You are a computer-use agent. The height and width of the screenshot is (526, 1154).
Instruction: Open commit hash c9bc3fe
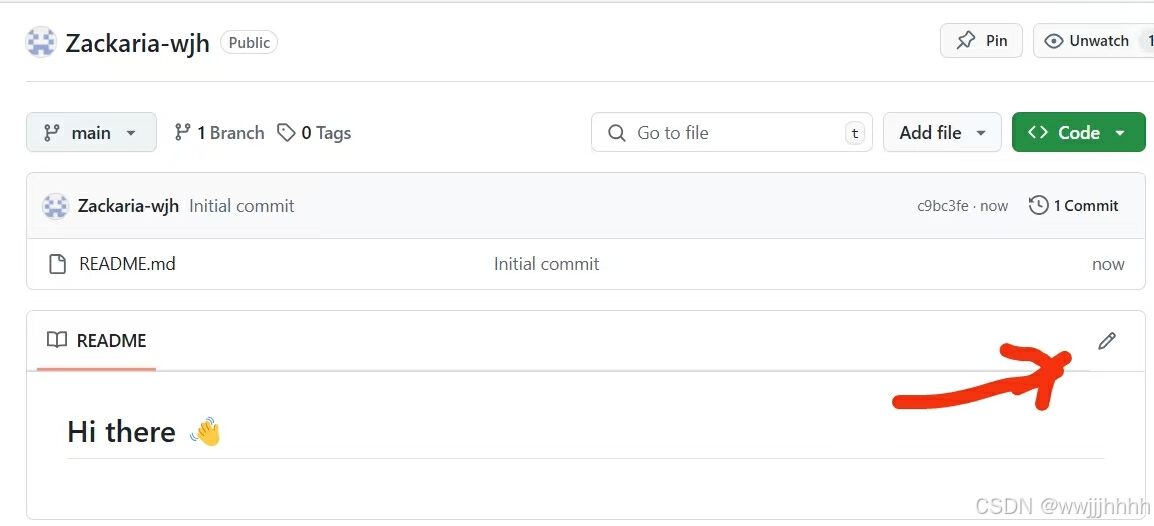pyautogui.click(x=942, y=206)
